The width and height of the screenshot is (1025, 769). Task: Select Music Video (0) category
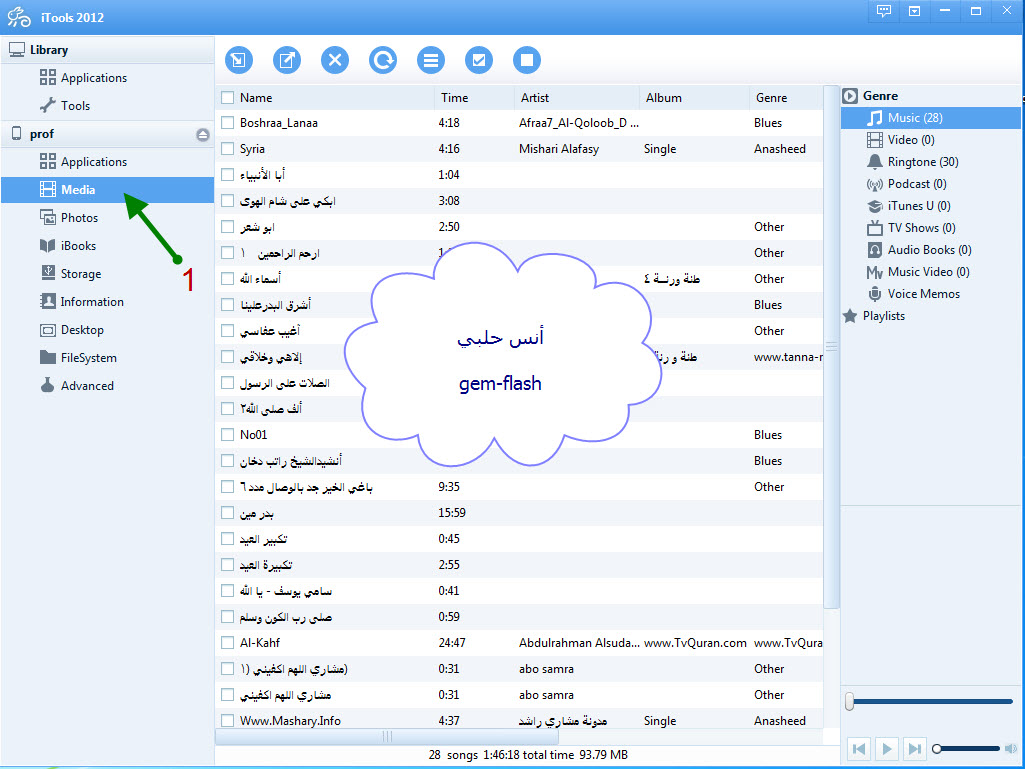918,272
